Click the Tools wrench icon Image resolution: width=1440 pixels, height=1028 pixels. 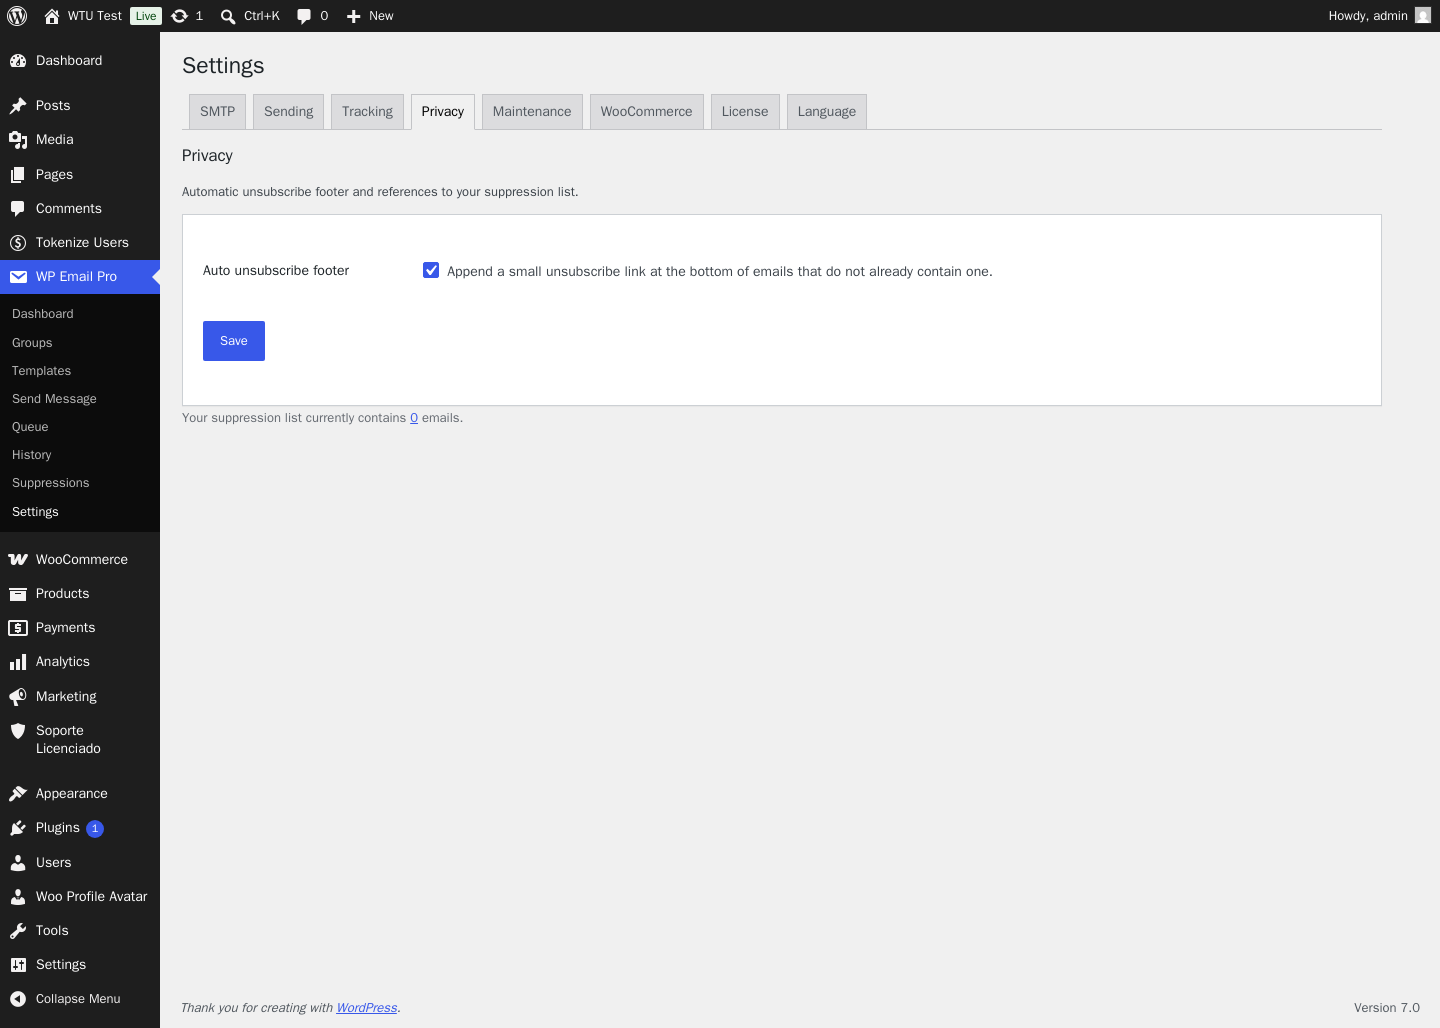click(18, 931)
